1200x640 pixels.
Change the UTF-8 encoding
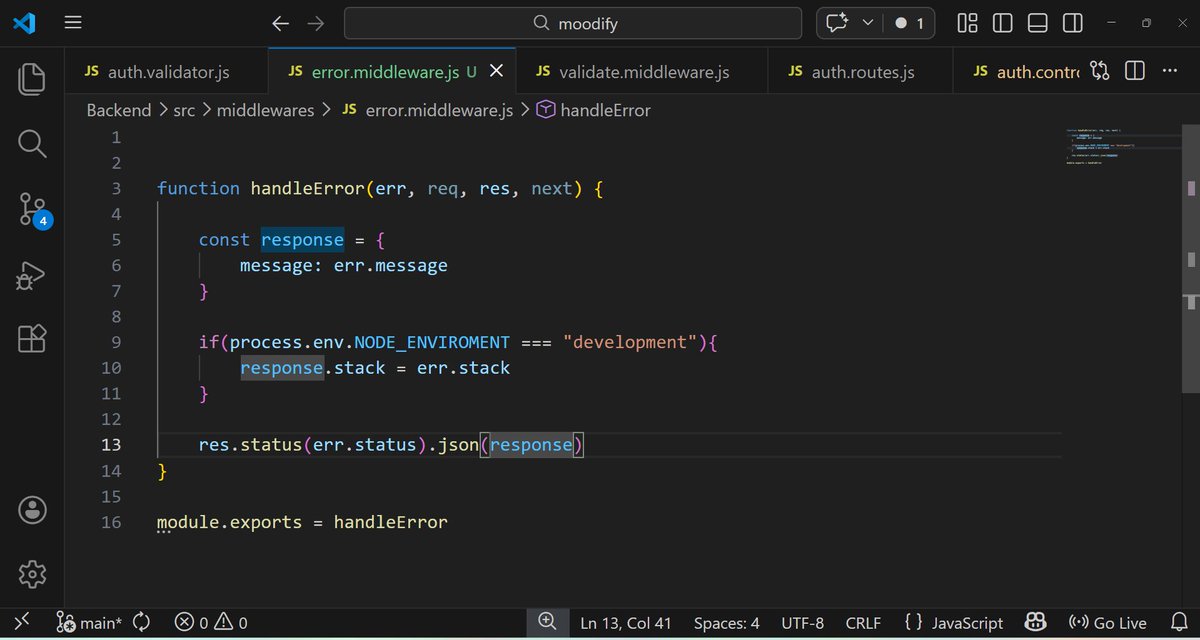[802, 623]
